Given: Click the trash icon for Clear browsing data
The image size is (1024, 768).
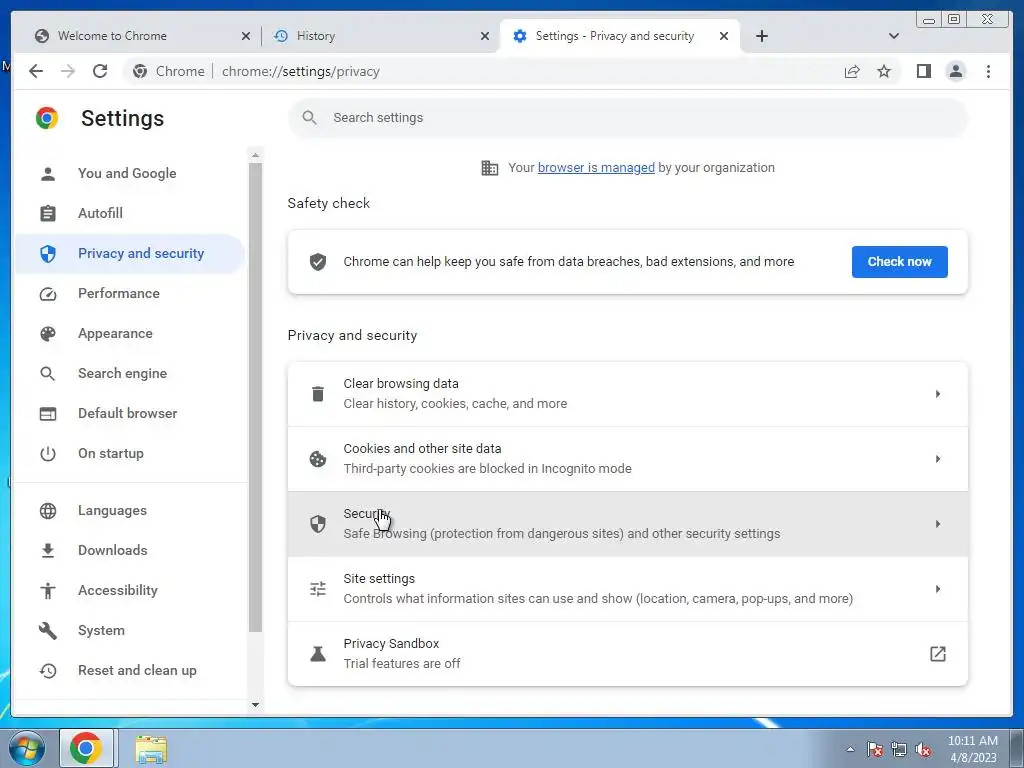Looking at the screenshot, I should (318, 394).
